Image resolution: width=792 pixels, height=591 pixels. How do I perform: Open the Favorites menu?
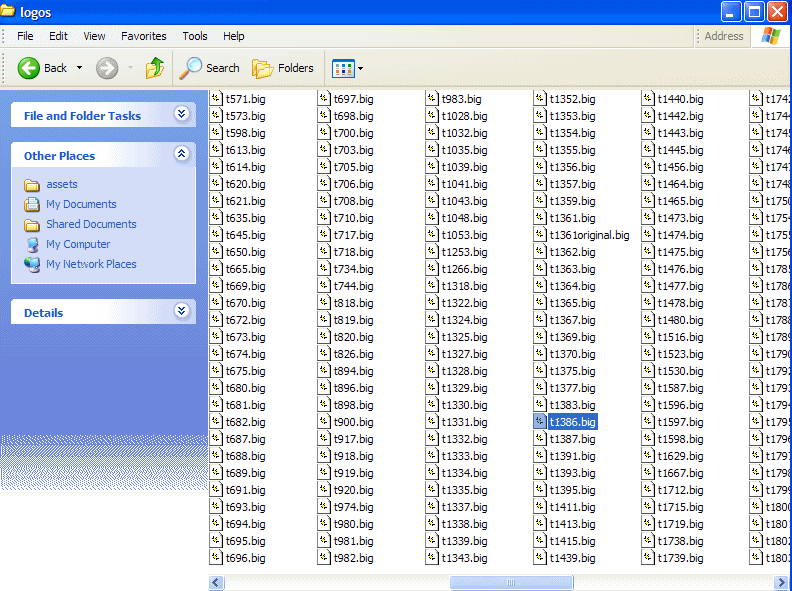[144, 36]
